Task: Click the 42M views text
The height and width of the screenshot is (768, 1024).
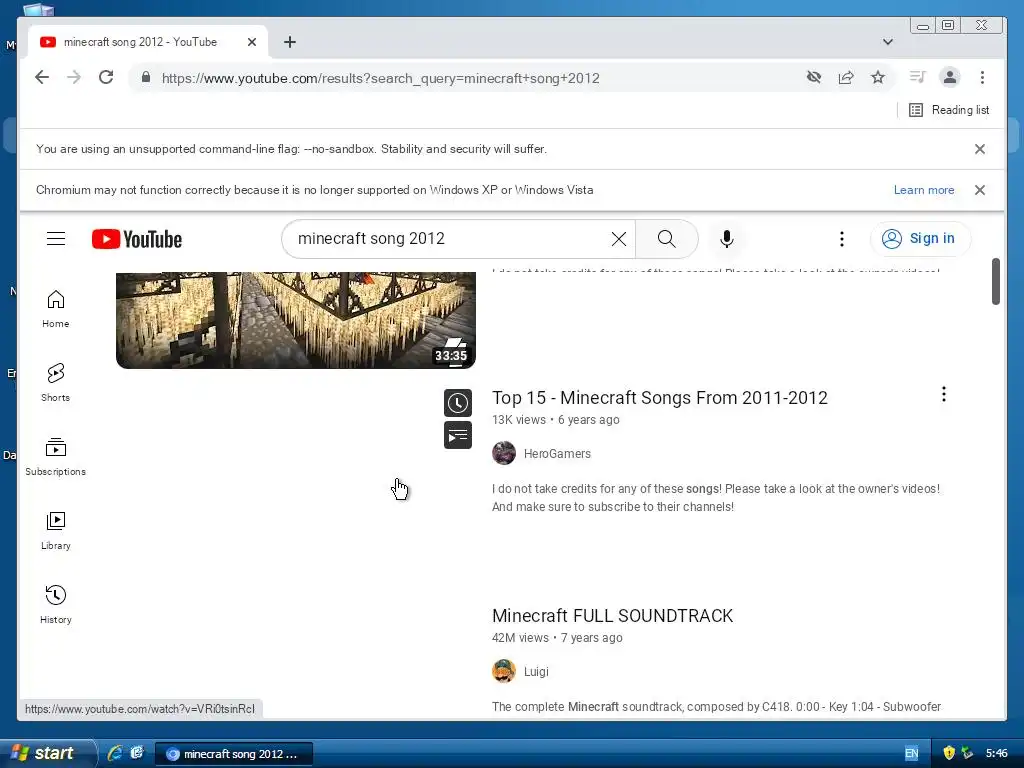Action: (x=520, y=638)
